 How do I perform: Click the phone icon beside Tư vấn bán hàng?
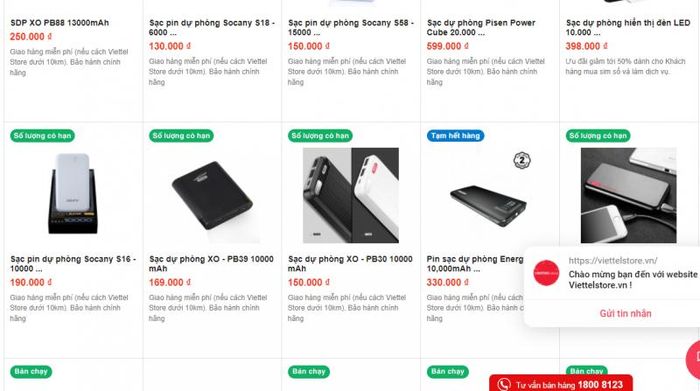pos(504,384)
